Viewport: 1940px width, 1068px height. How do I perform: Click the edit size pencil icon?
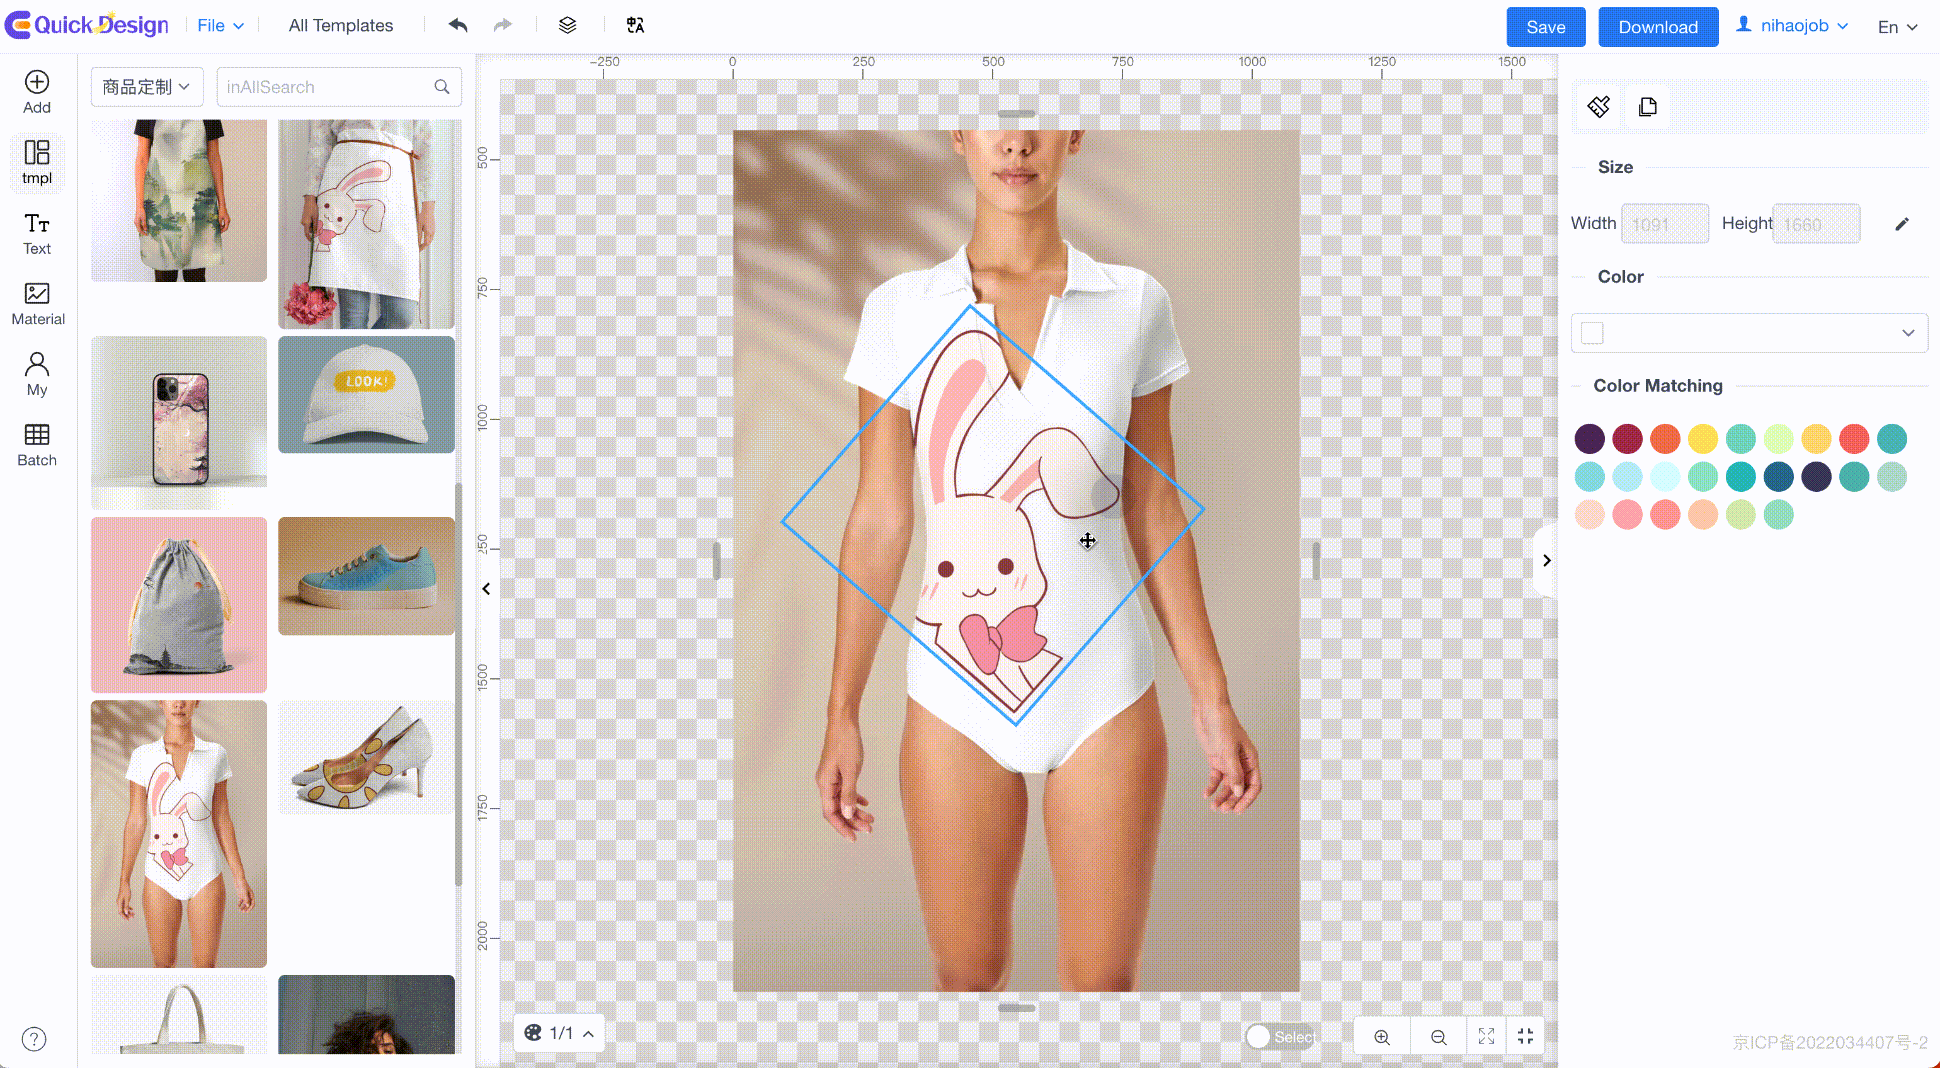[x=1902, y=224]
